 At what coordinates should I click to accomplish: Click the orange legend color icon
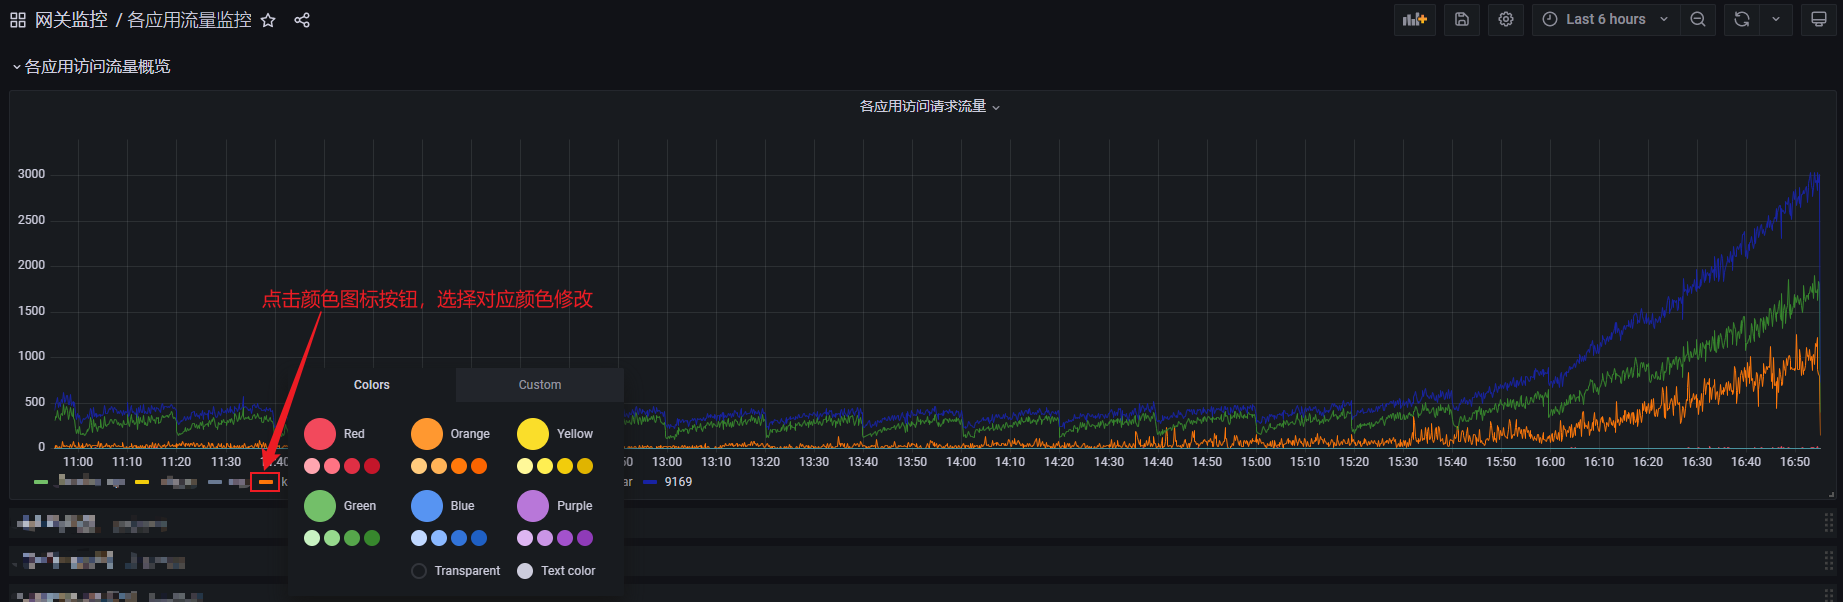265,482
